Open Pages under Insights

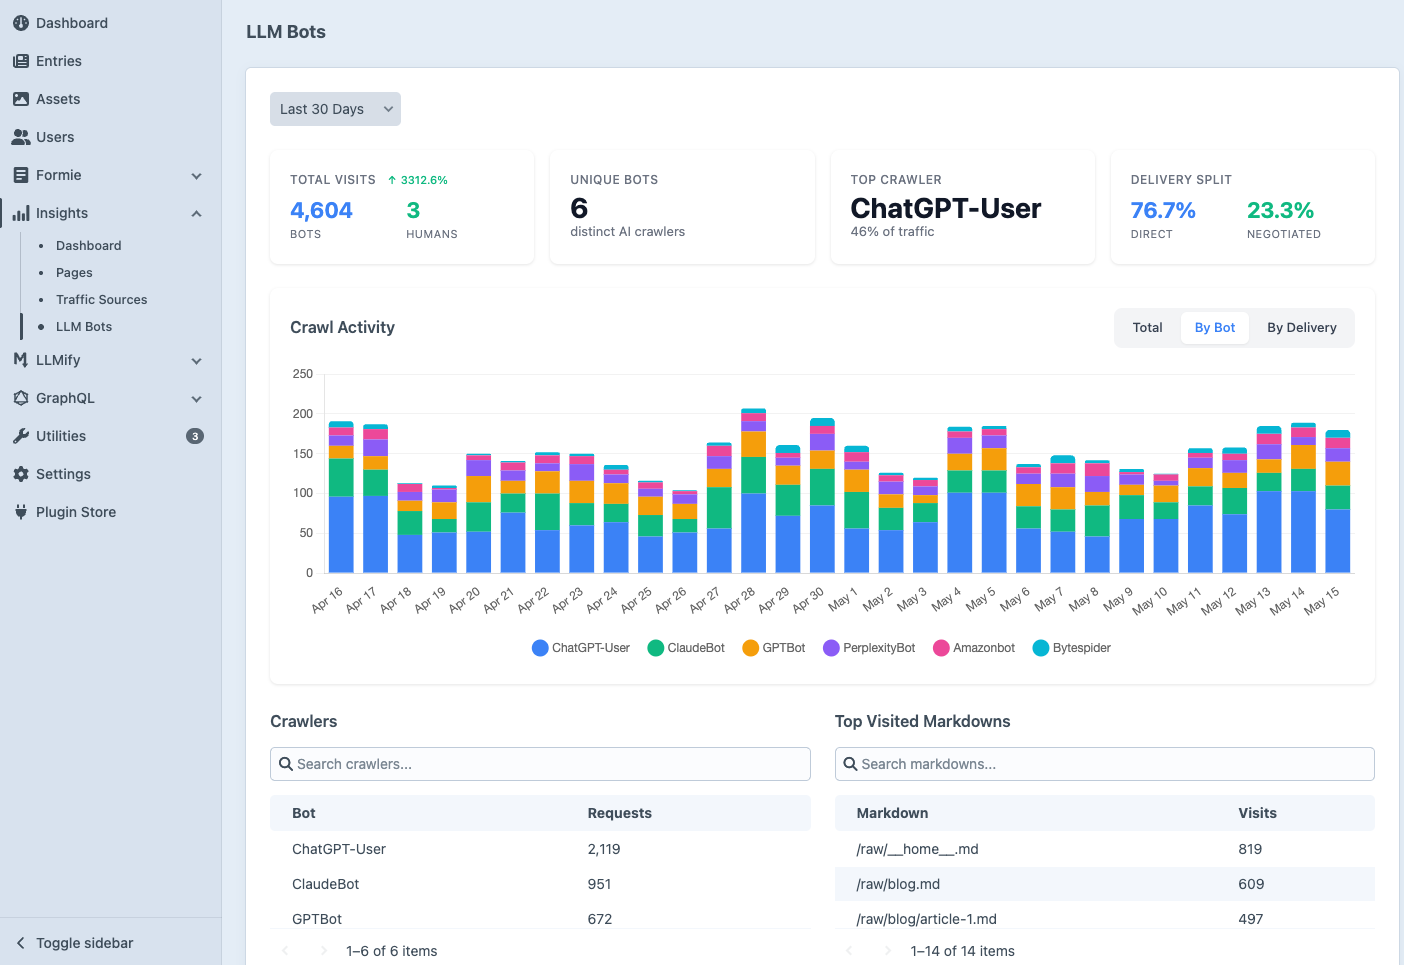coord(74,272)
